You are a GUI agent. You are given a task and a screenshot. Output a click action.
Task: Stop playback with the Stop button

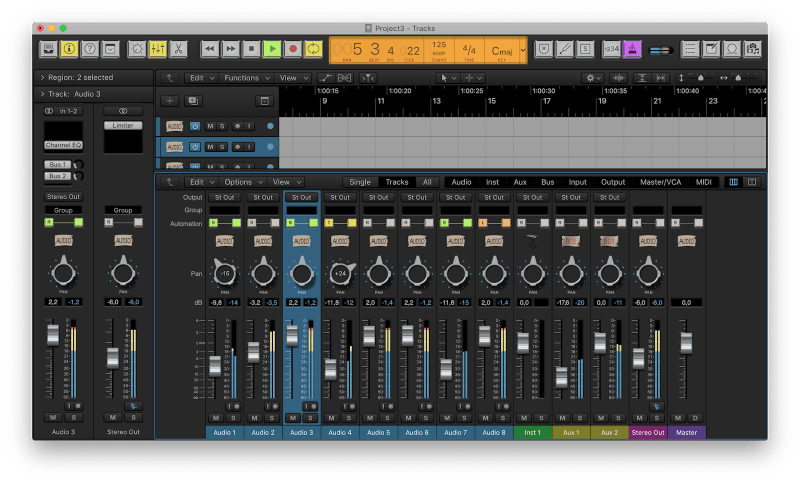tap(251, 49)
